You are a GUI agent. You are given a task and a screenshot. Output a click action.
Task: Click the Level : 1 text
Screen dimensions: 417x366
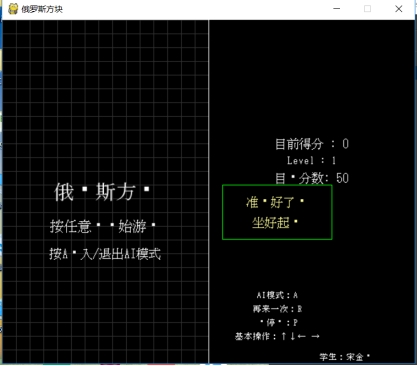tap(311, 161)
